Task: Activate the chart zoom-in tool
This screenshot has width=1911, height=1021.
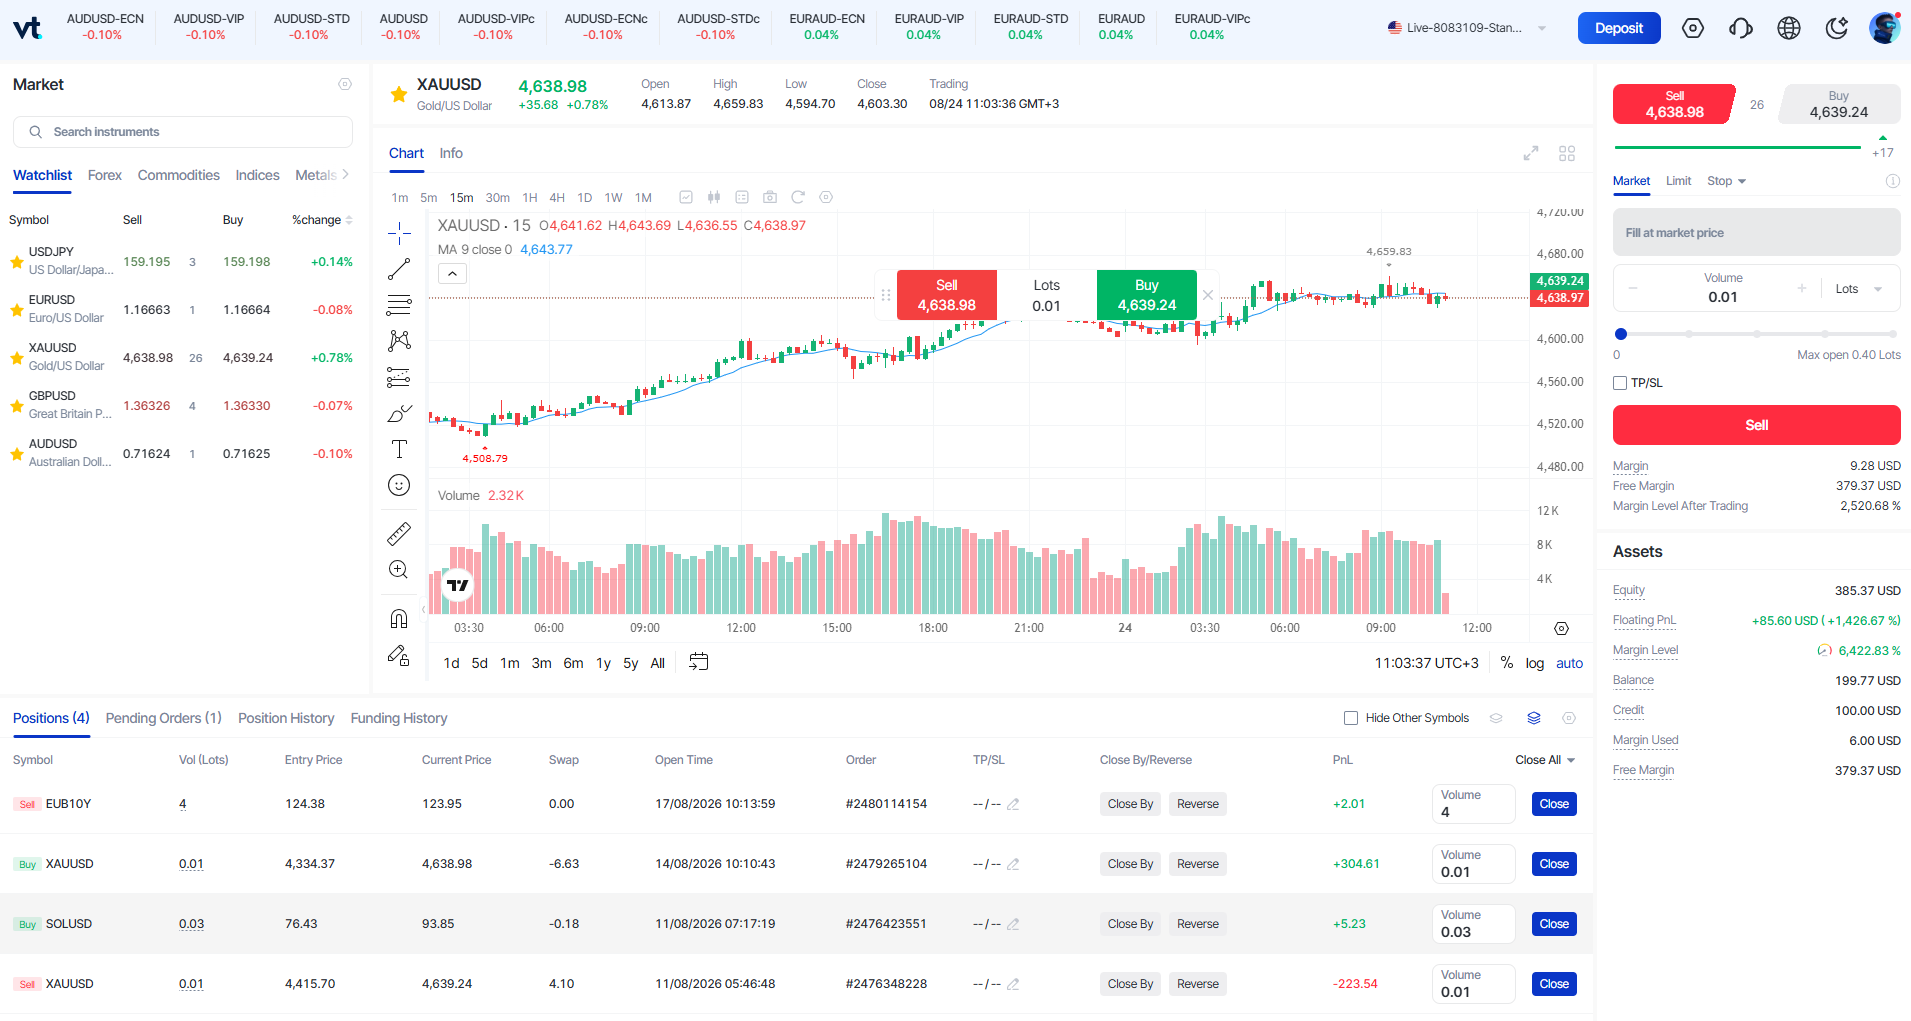Action: point(398,570)
